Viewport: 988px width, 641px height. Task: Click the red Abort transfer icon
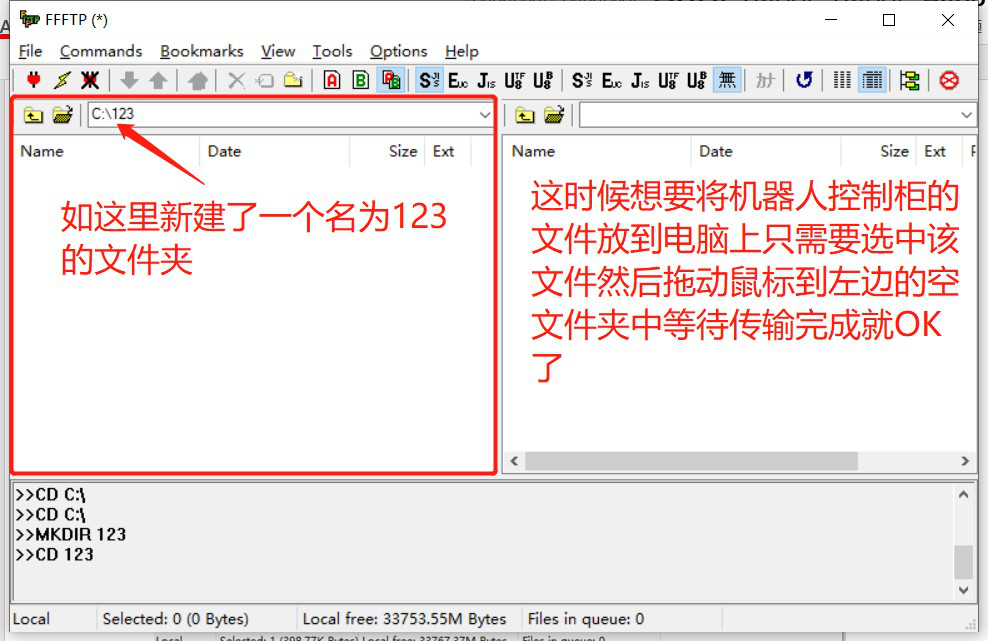pos(948,80)
